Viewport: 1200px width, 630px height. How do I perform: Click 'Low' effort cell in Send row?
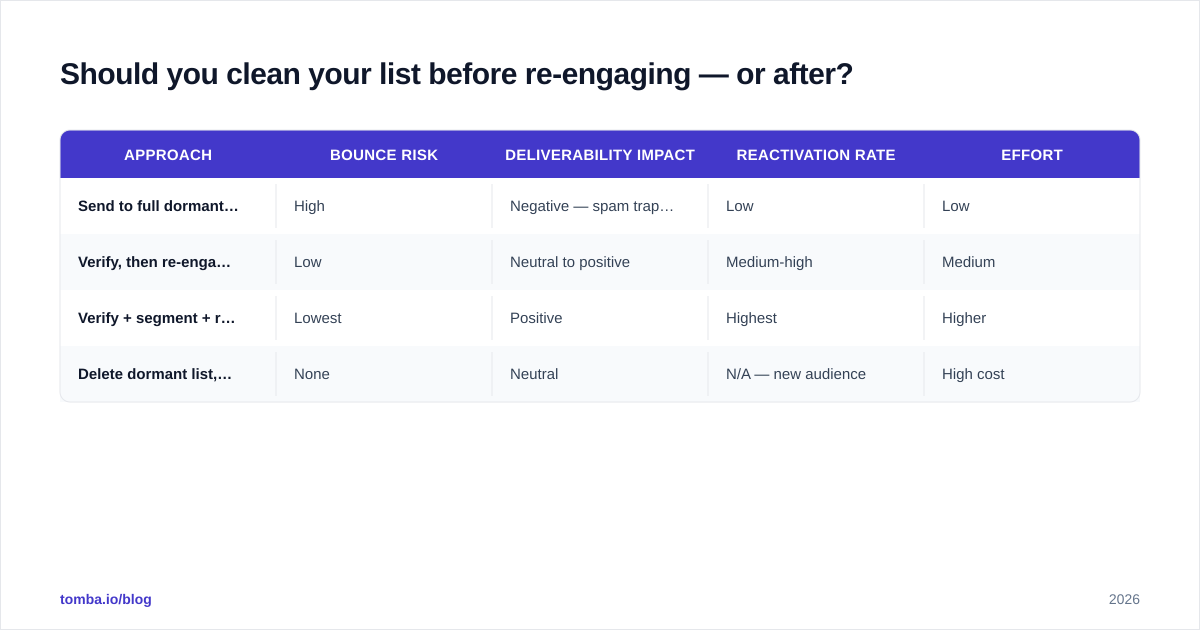(x=1032, y=206)
